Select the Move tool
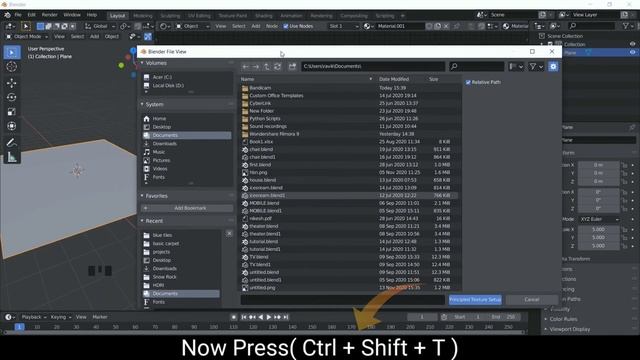Viewport: 640px width, 360px height. coord(12,83)
